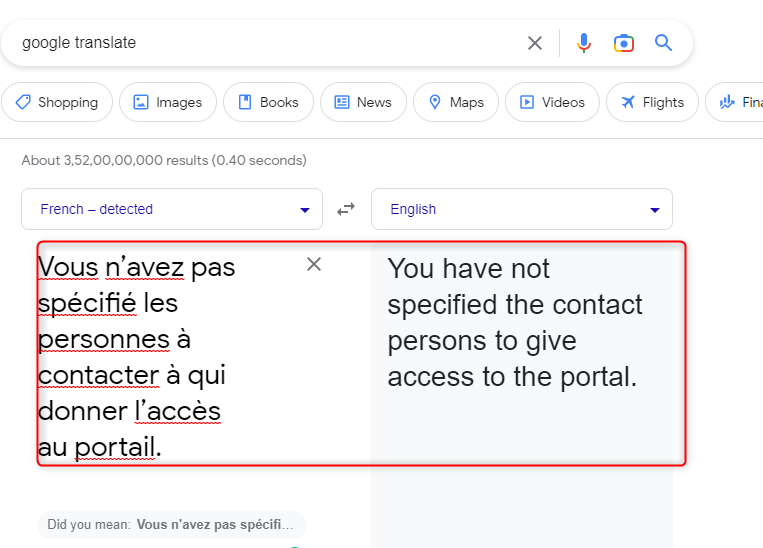Select the Videos tab

point(552,102)
